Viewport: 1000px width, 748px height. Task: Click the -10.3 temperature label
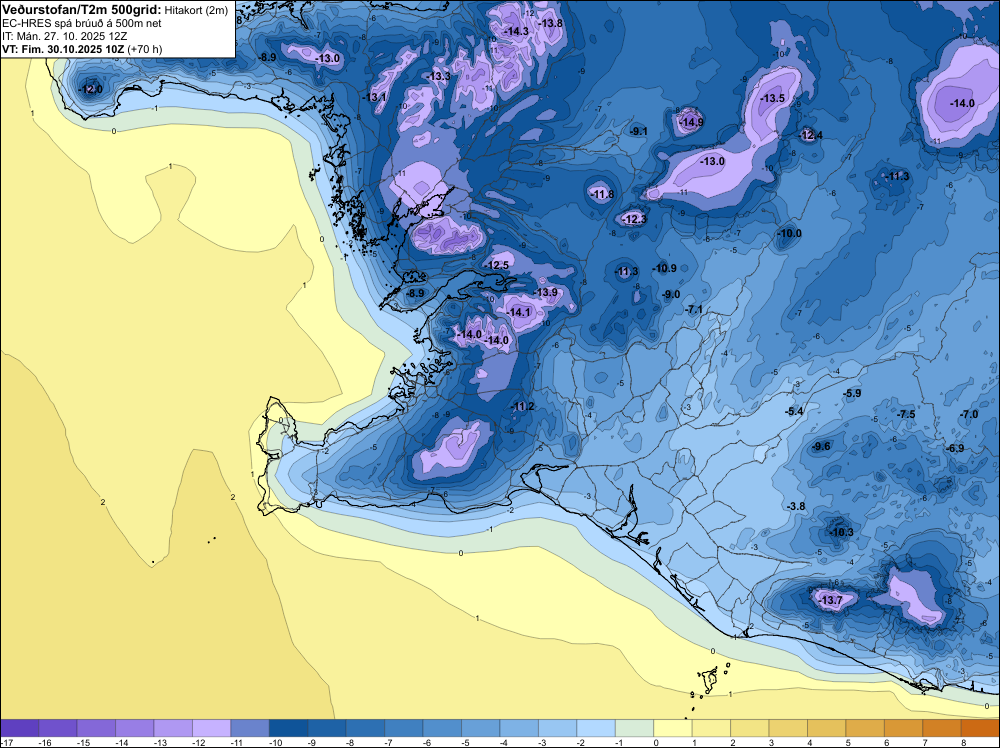(x=841, y=532)
